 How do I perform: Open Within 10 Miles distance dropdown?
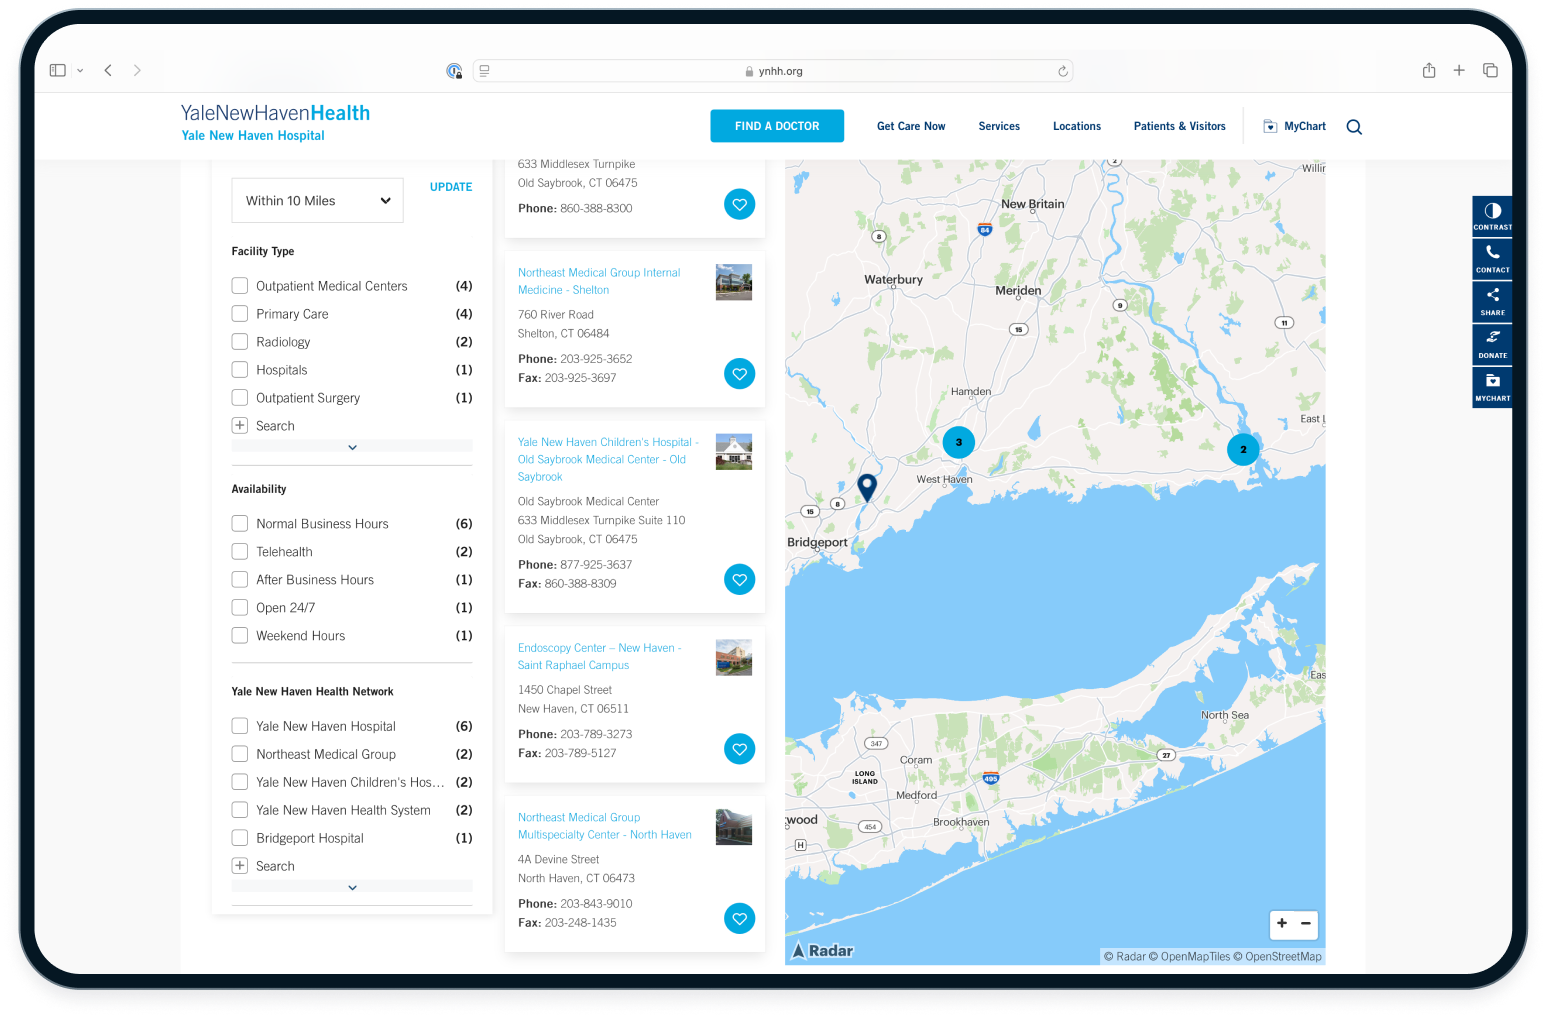[317, 201]
